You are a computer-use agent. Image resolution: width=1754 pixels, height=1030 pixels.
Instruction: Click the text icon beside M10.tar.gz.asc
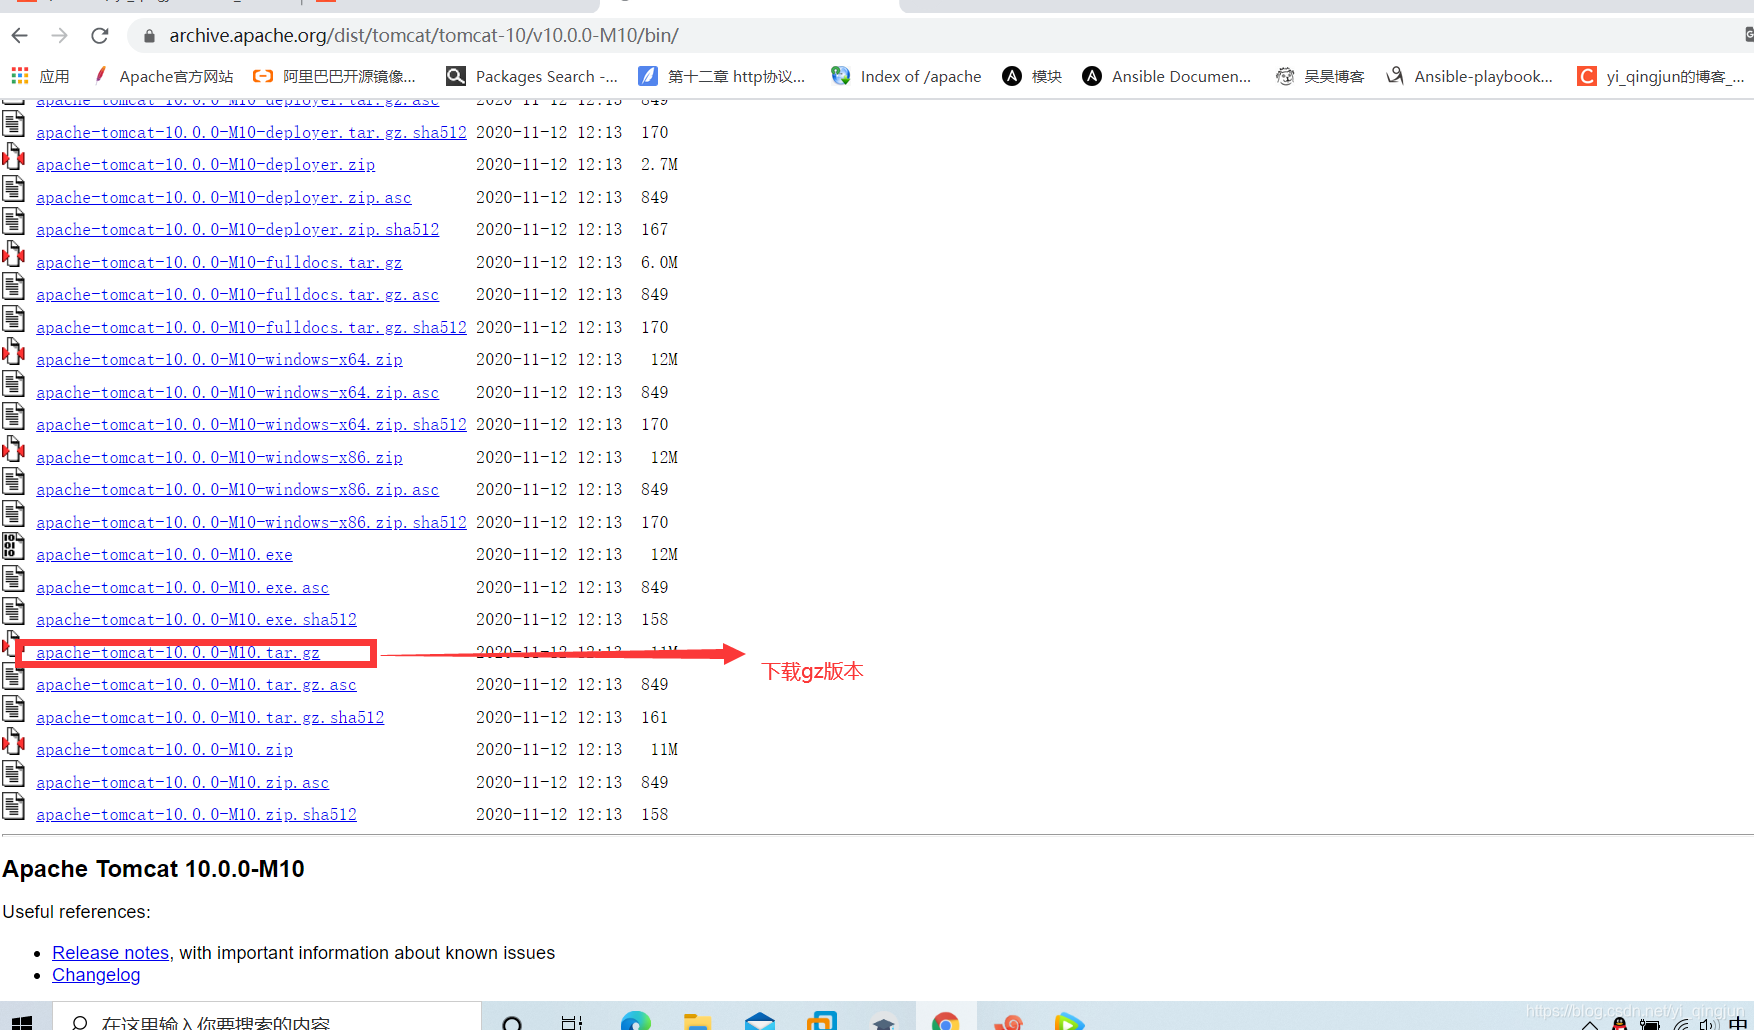coord(14,677)
